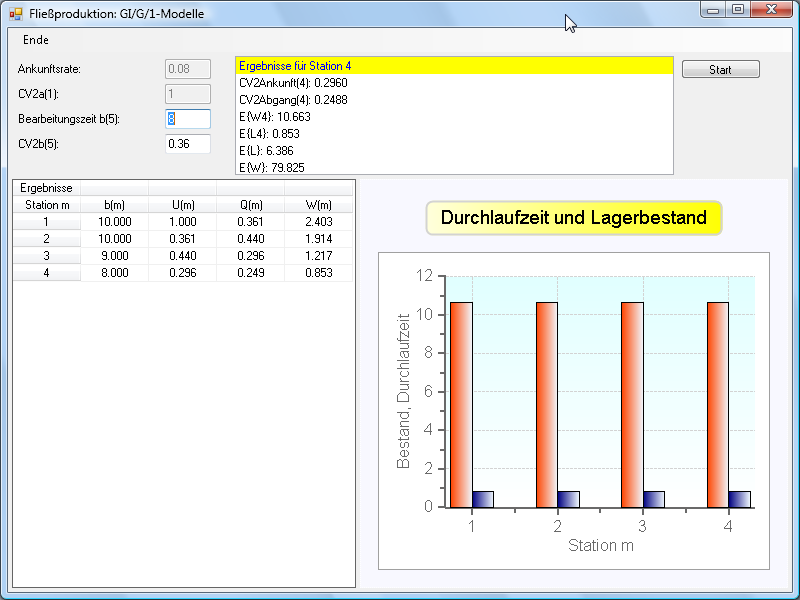
Task: Click the blue bar for Station 4
Action: click(x=739, y=499)
